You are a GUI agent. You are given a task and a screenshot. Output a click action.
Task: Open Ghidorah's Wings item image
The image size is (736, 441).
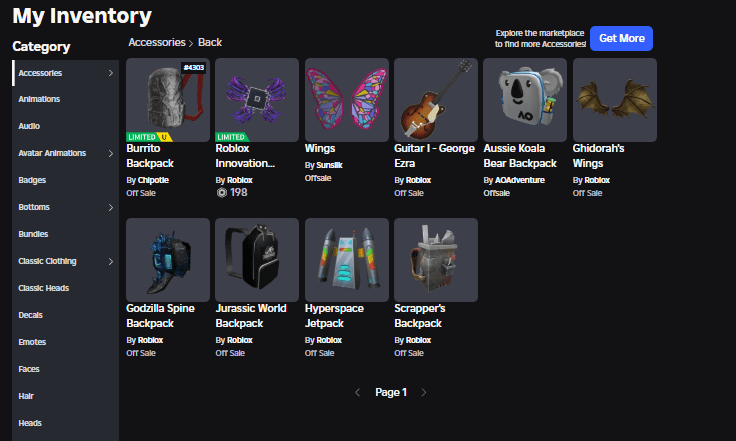[614, 99]
